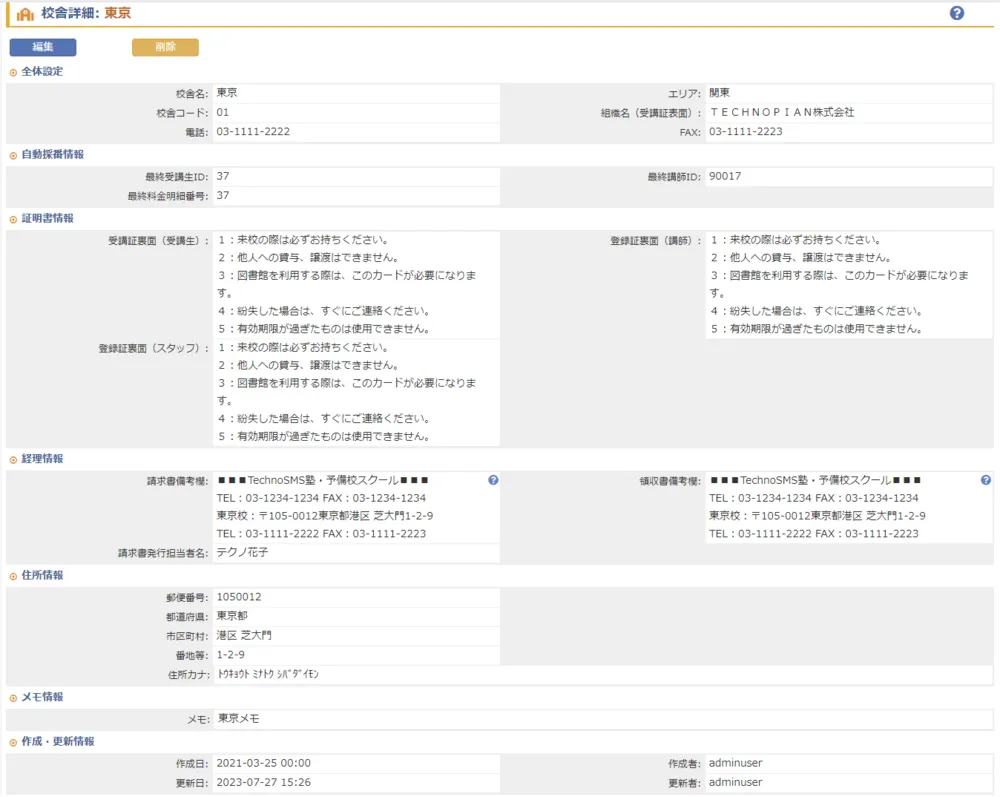Collapse the 住所情報 section

[13, 576]
